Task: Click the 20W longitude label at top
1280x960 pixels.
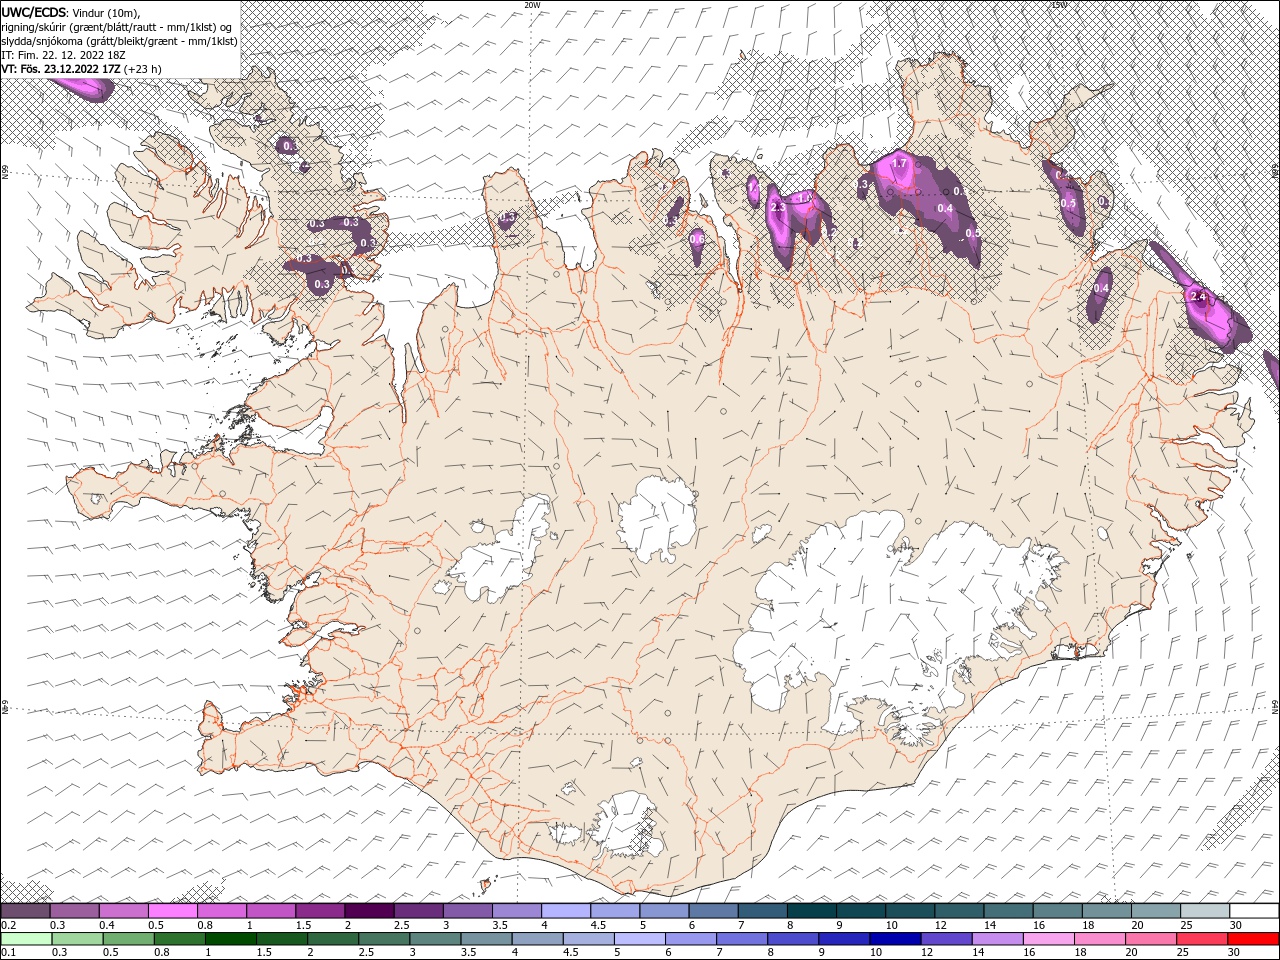Action: click(x=532, y=5)
